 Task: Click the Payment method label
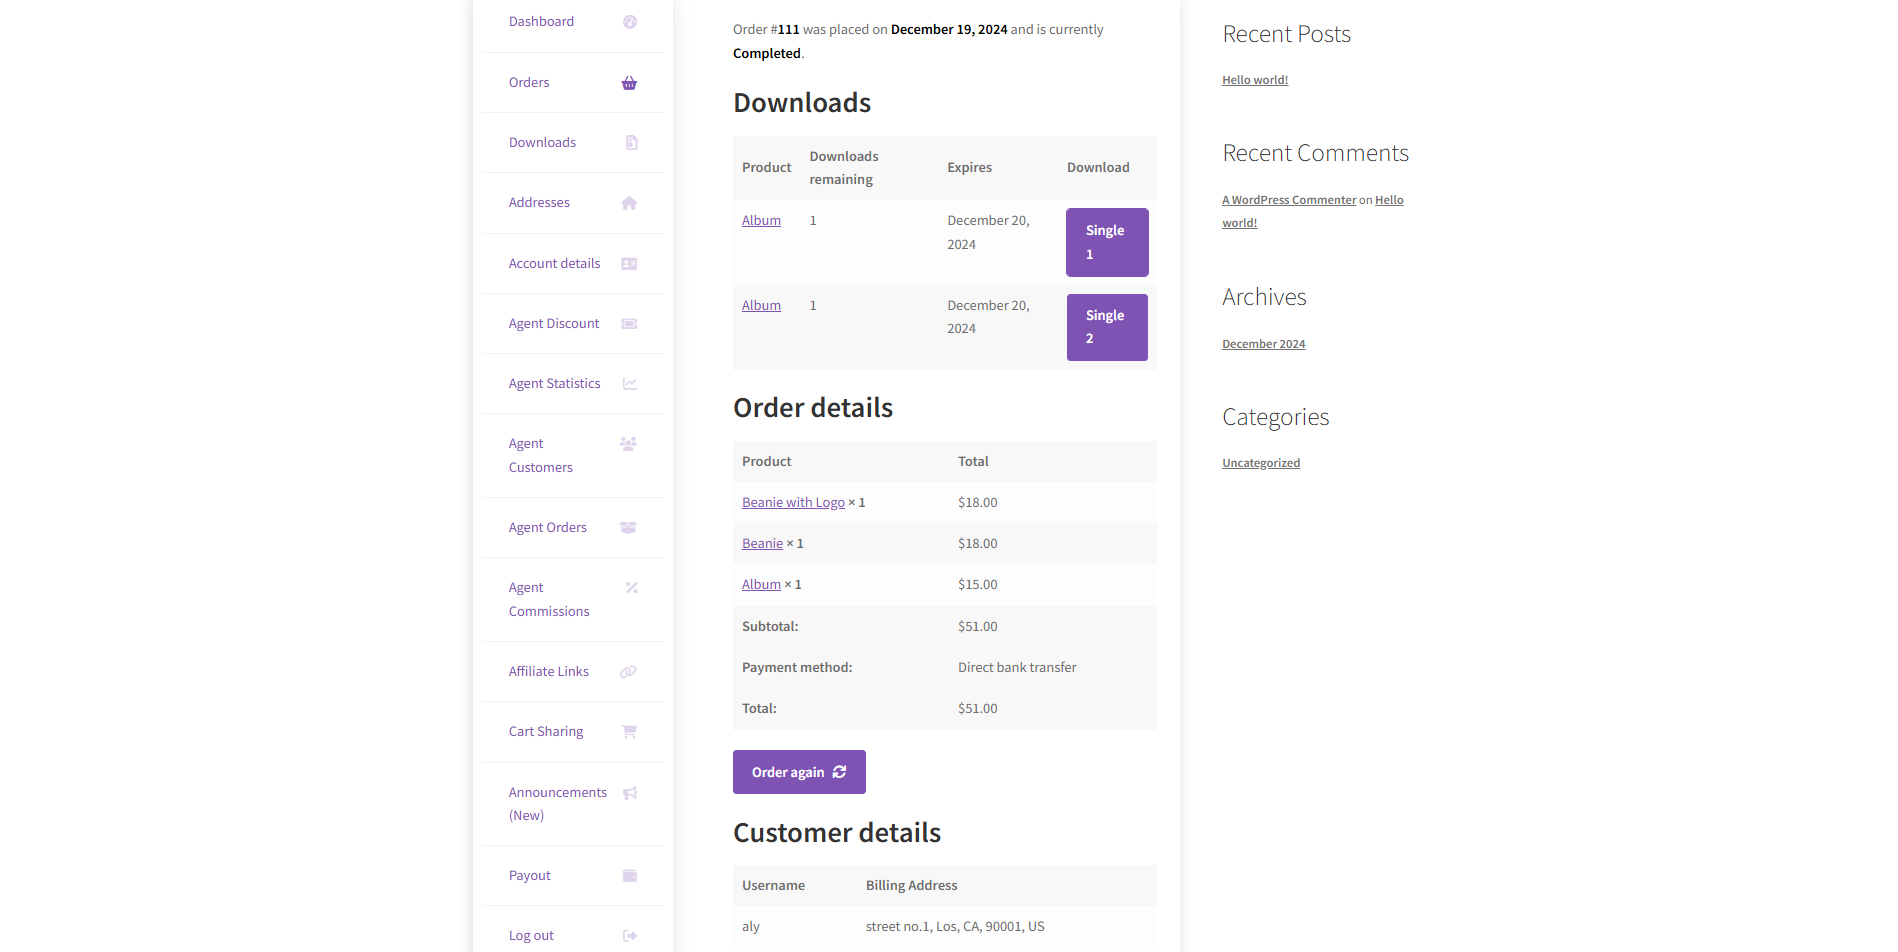[797, 668]
